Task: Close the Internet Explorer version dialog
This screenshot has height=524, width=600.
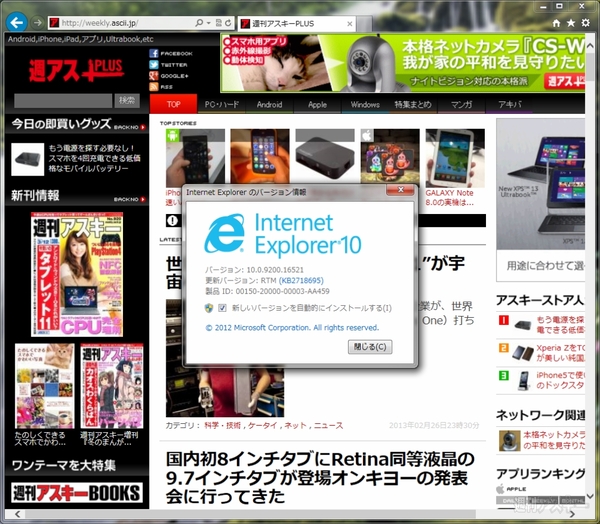Action: pyautogui.click(x=400, y=189)
